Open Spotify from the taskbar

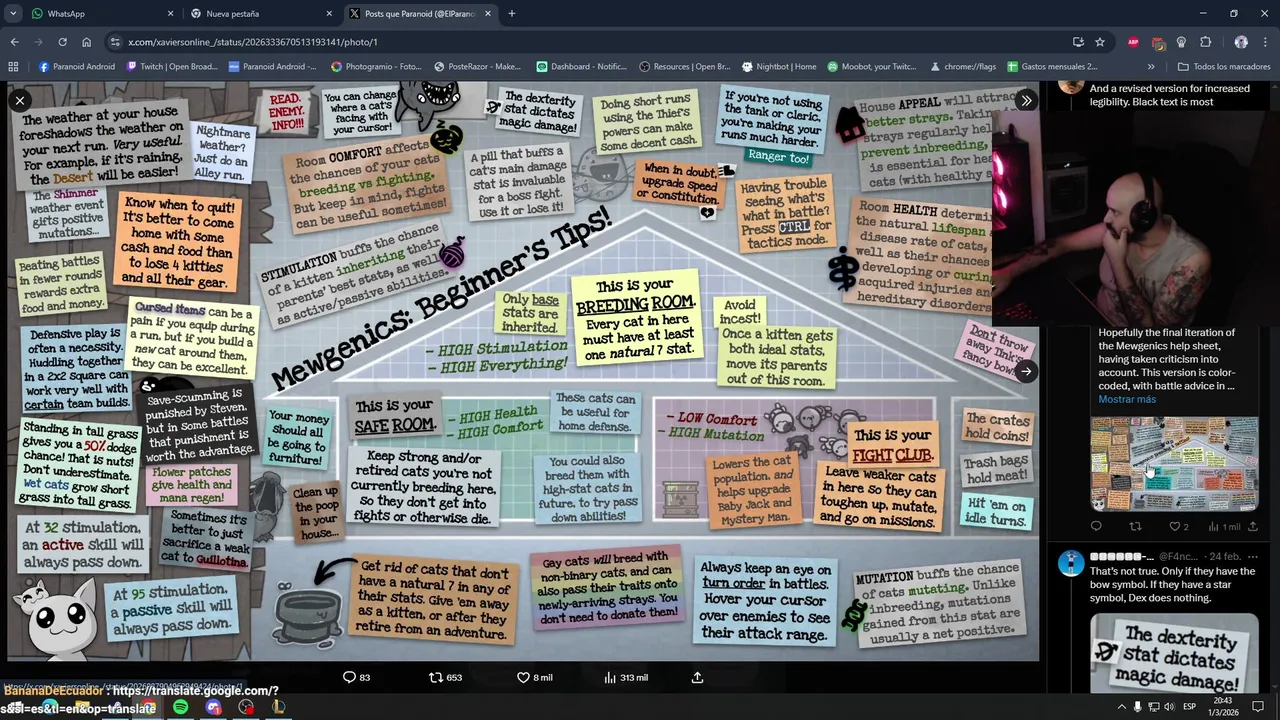180,707
